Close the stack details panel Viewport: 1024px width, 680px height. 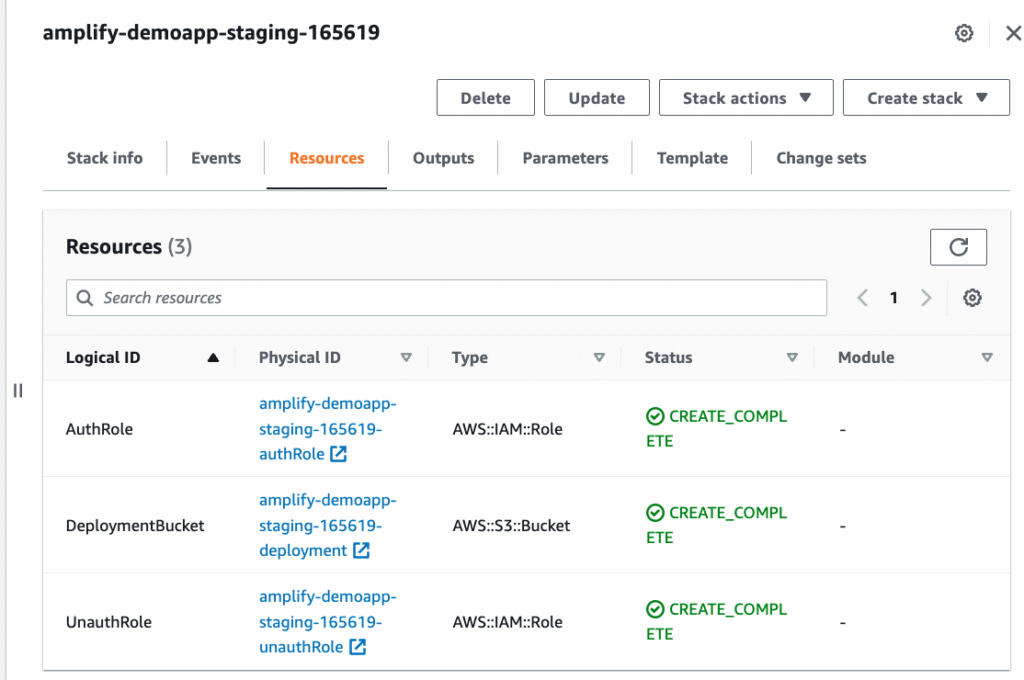point(1013,33)
